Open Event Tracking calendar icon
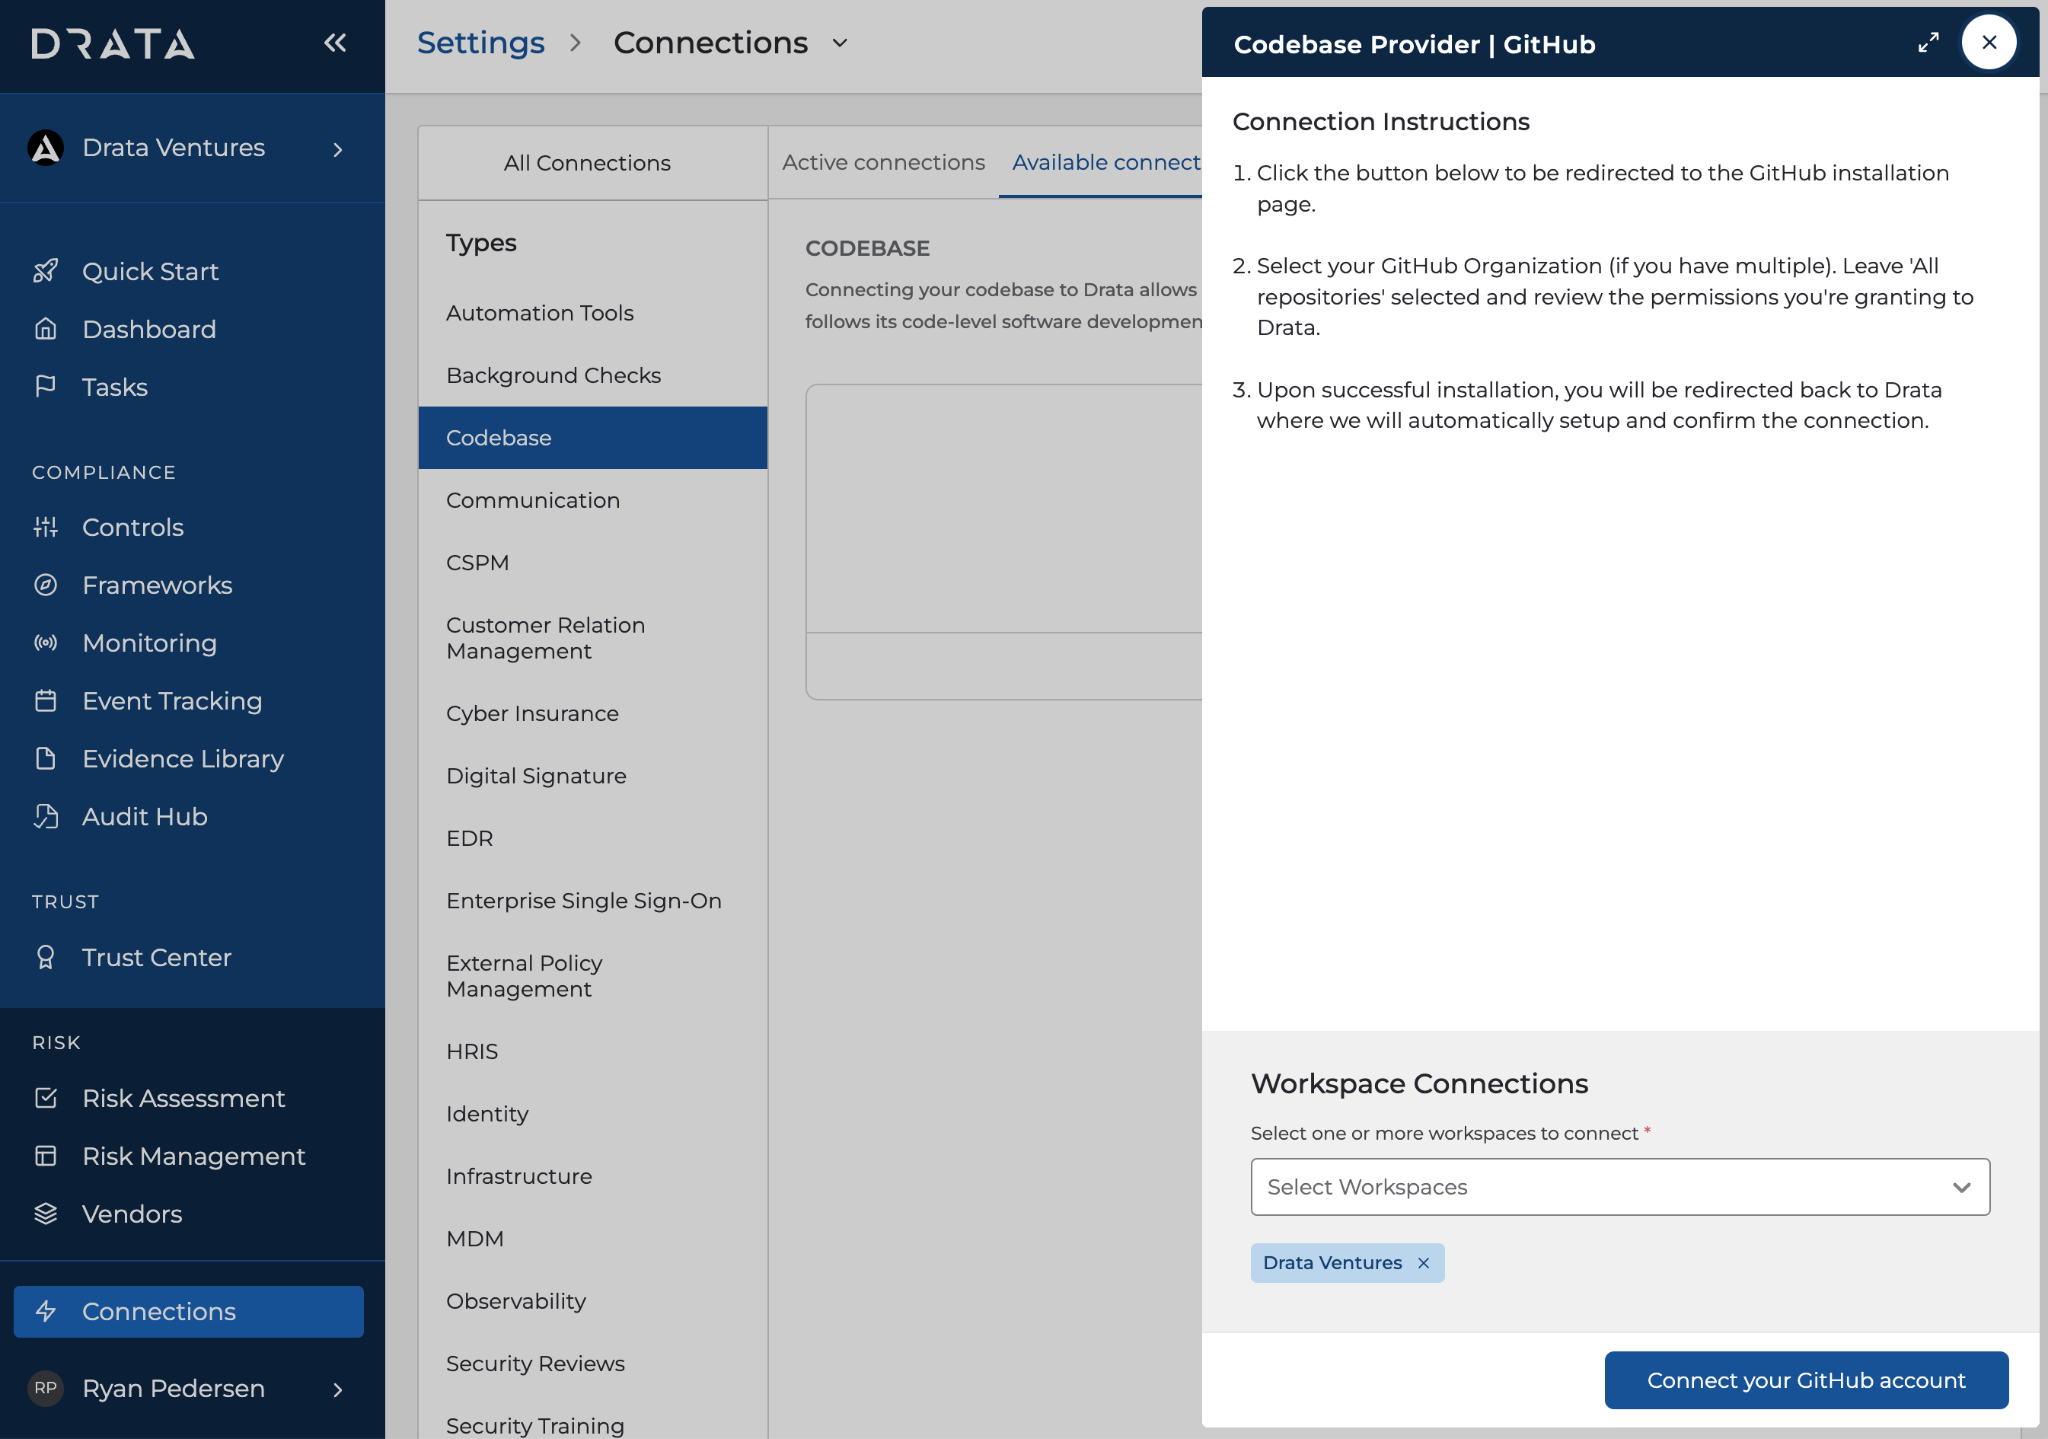 (46, 701)
